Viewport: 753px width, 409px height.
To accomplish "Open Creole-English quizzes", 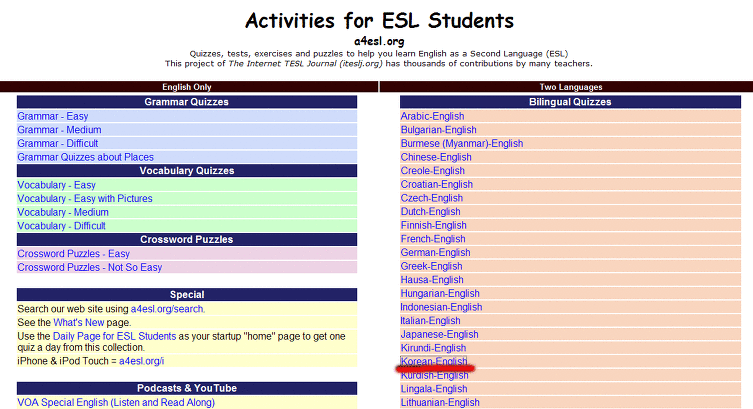I will pos(433,170).
